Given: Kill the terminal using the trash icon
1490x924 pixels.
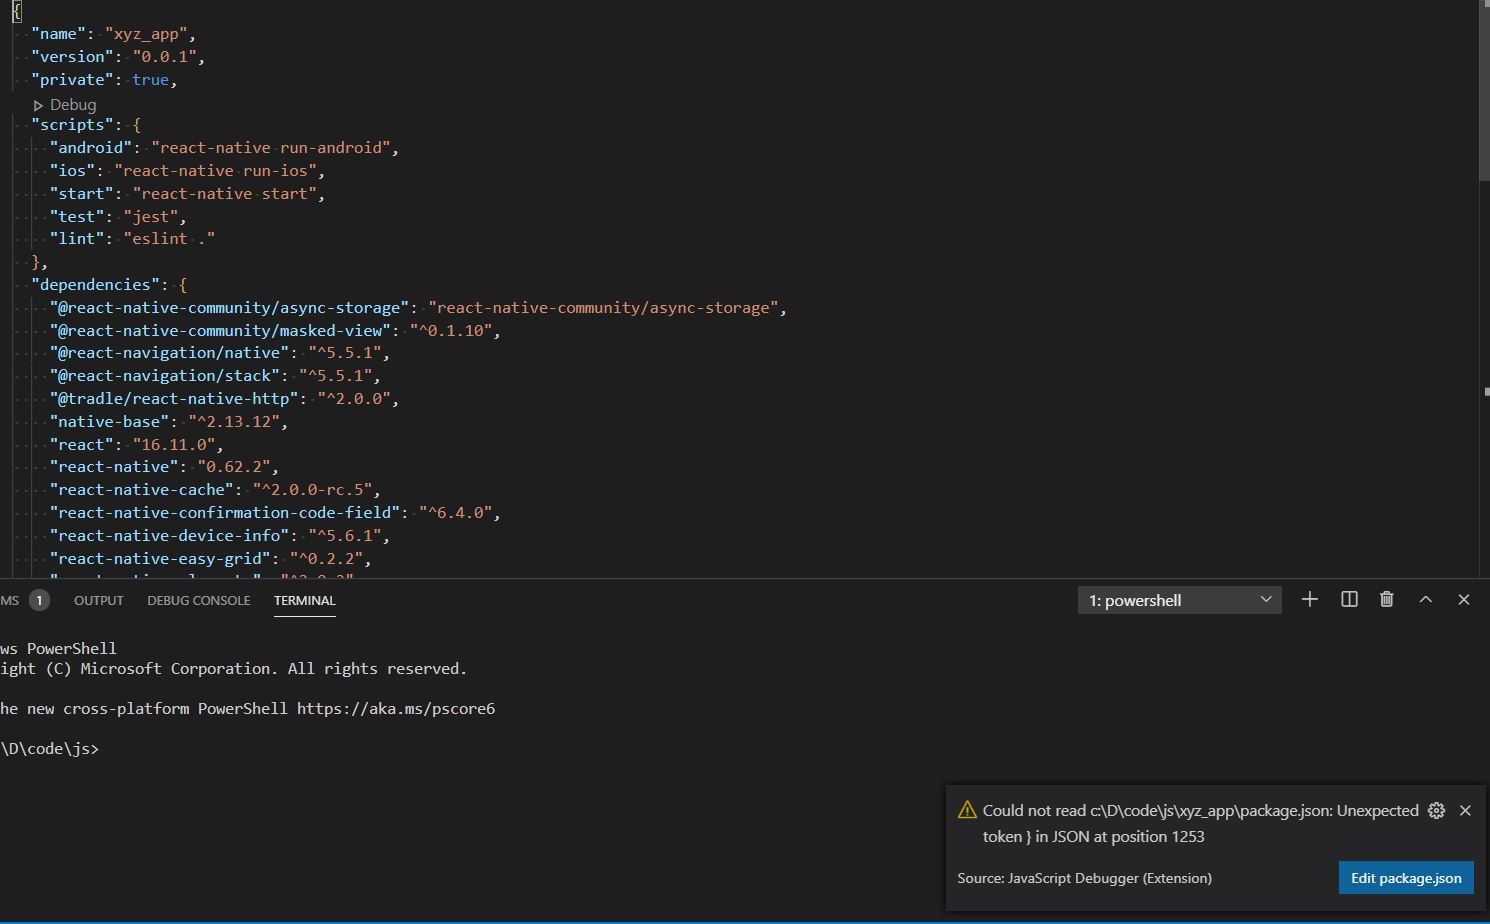Looking at the screenshot, I should coord(1386,599).
